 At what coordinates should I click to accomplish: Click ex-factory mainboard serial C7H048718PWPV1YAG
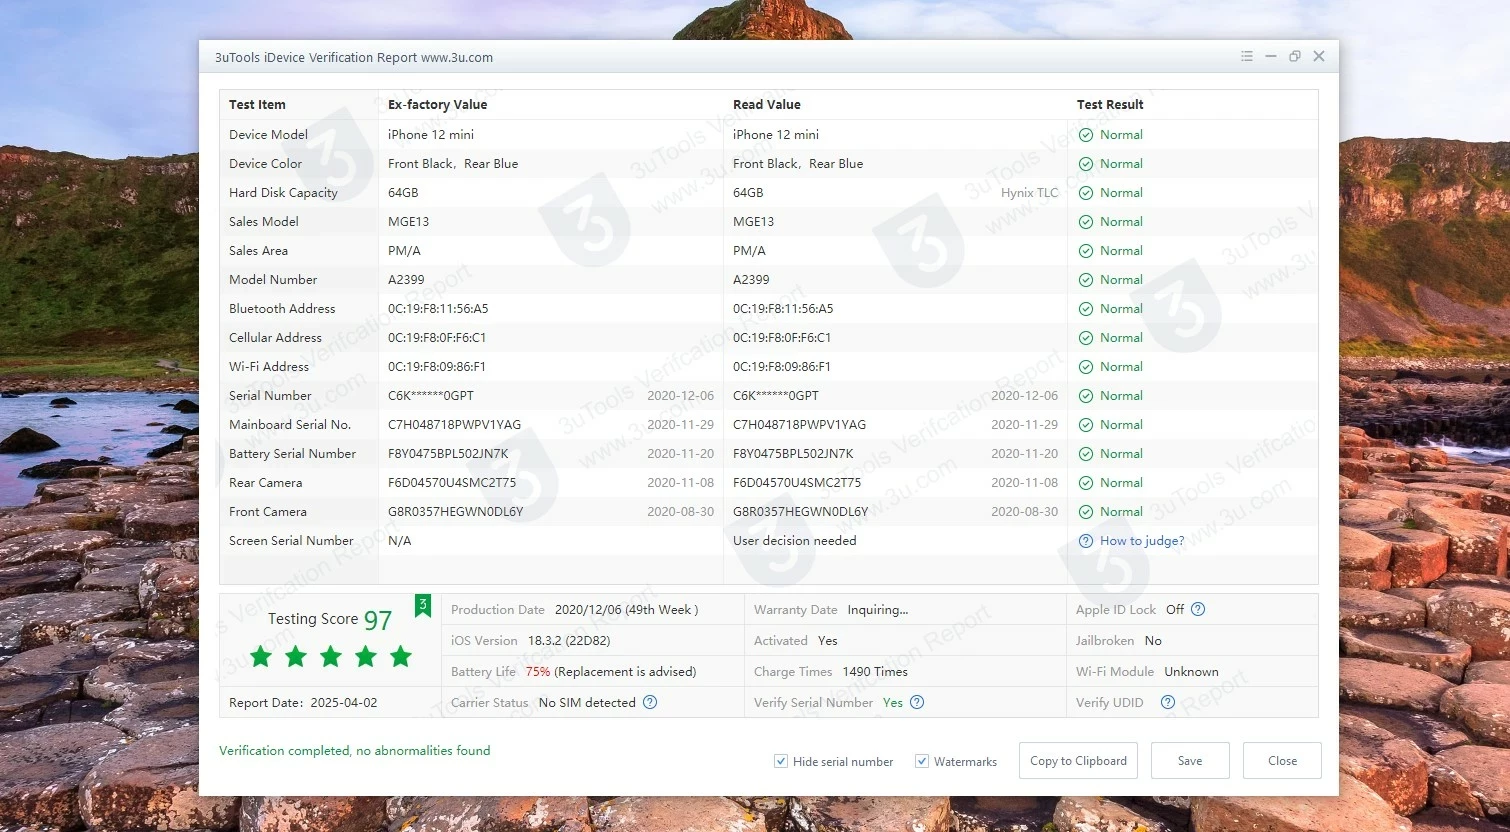[x=455, y=425]
